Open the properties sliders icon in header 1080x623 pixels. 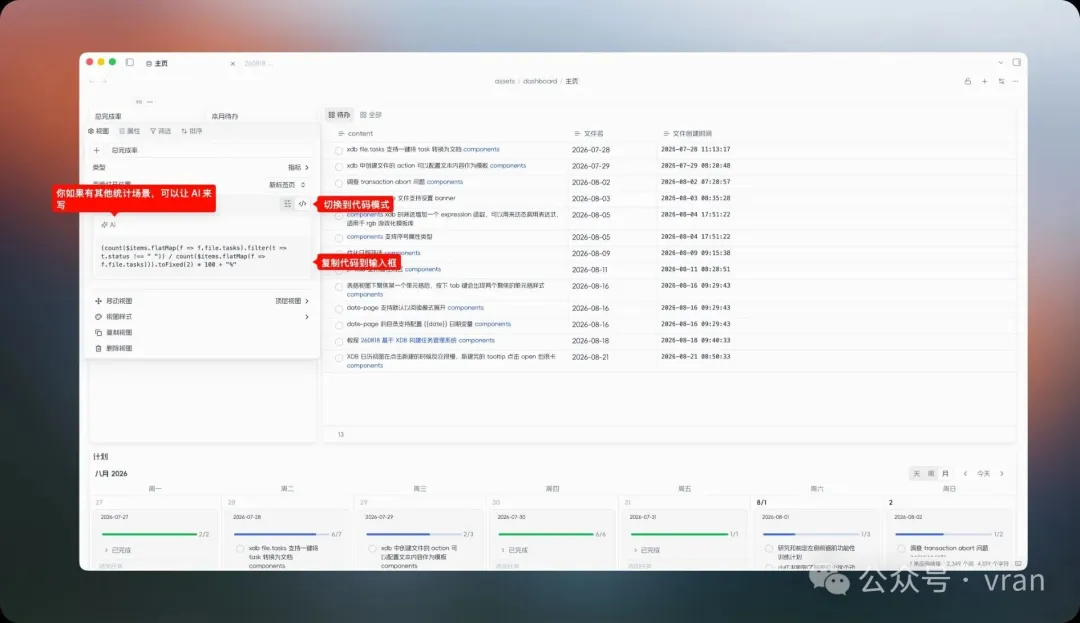click(1001, 81)
